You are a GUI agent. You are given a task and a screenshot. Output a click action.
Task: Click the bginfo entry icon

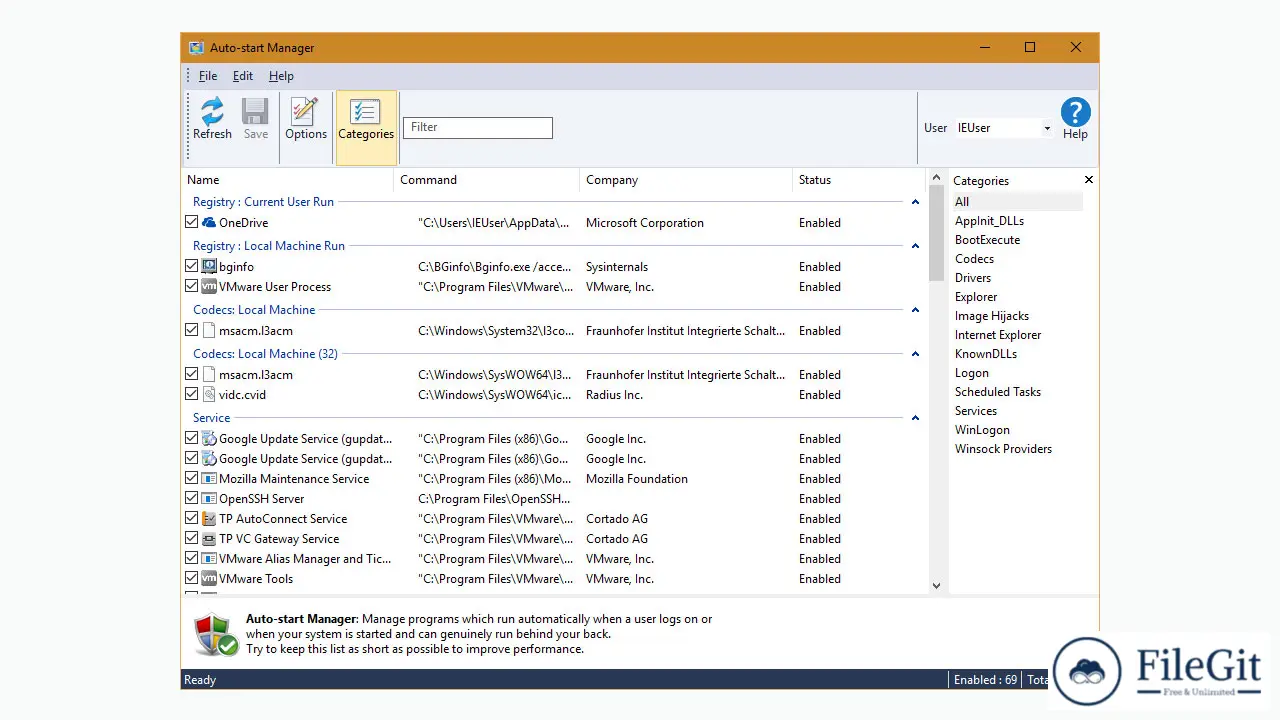[209, 267]
